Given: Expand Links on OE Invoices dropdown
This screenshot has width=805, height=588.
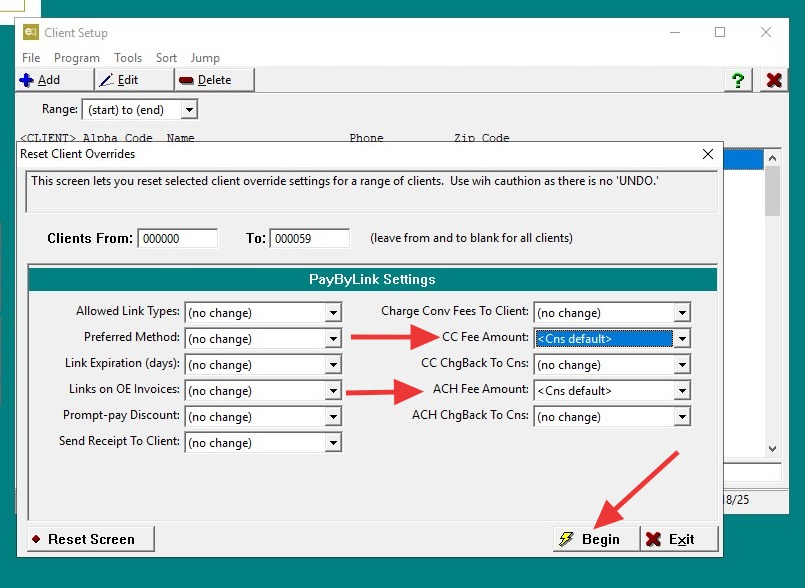Looking at the screenshot, I should click(333, 391).
